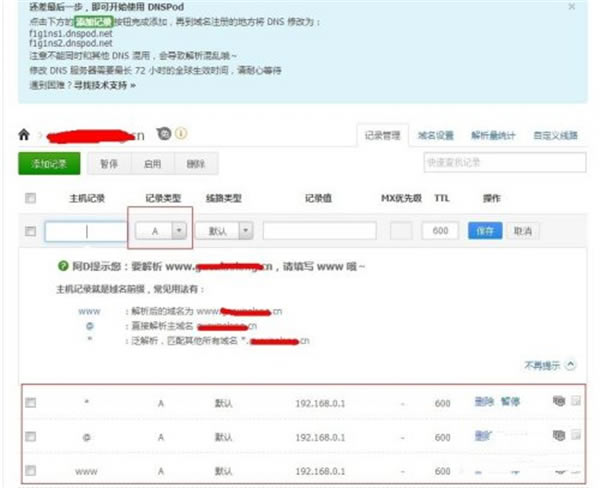Click the edit icon at end of * row

coord(576,401)
